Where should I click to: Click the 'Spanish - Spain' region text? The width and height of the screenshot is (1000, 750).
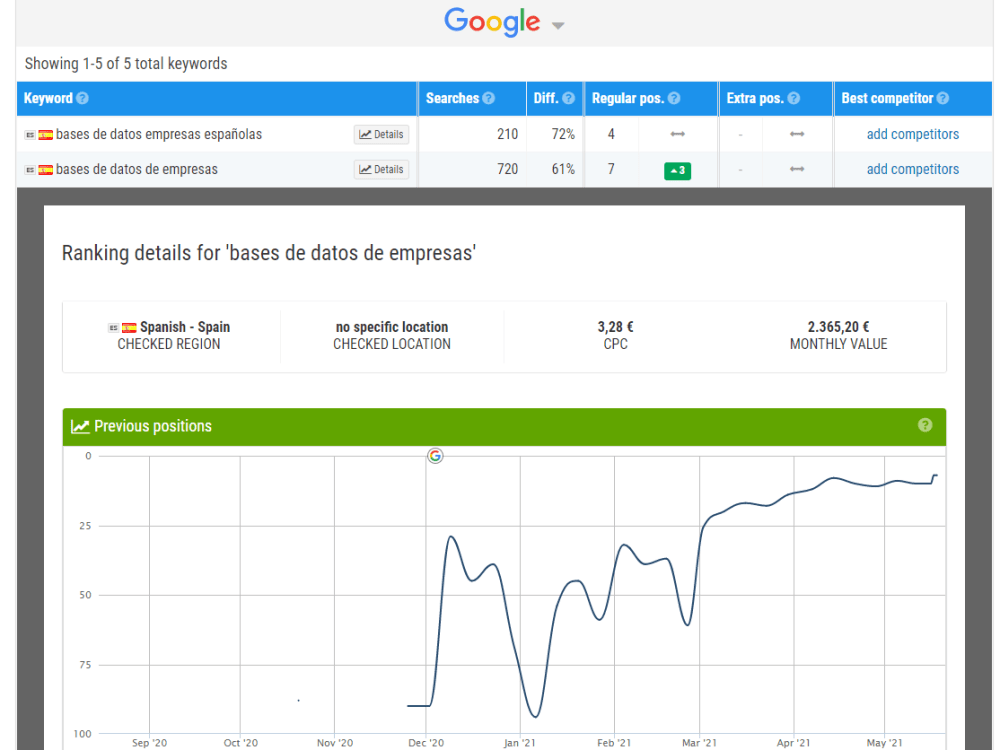pyautogui.click(x=185, y=327)
